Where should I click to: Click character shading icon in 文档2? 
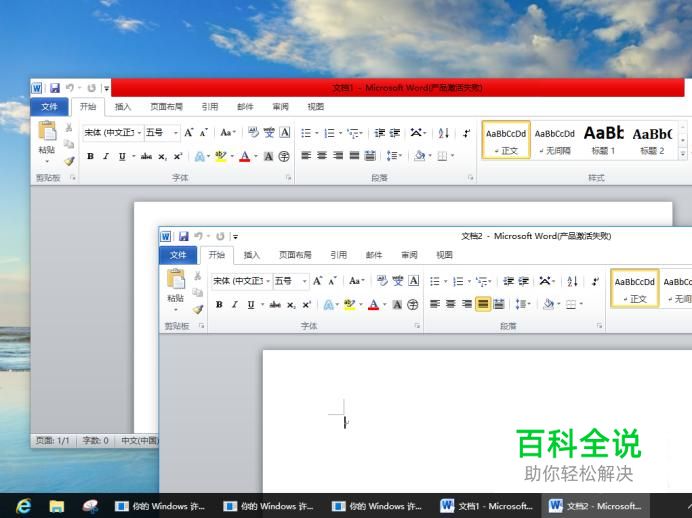(x=397, y=304)
